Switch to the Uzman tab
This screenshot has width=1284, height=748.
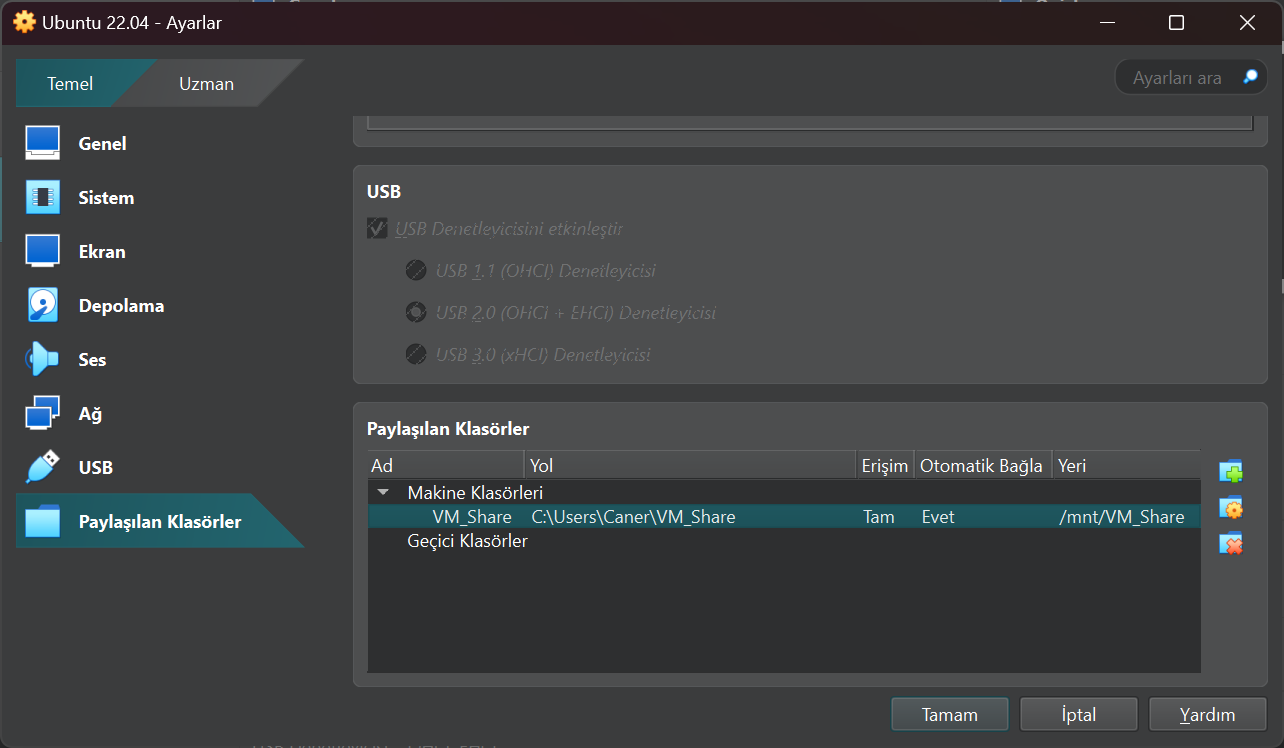click(207, 84)
